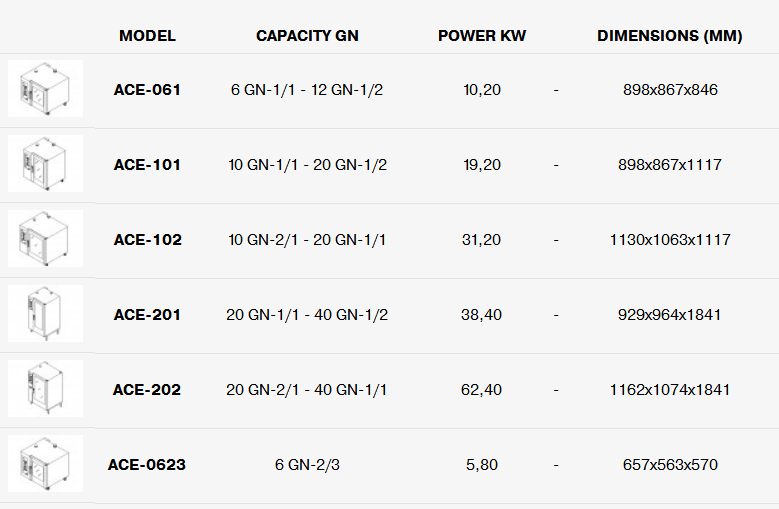Click the CAPACITY GN column header

click(x=308, y=36)
